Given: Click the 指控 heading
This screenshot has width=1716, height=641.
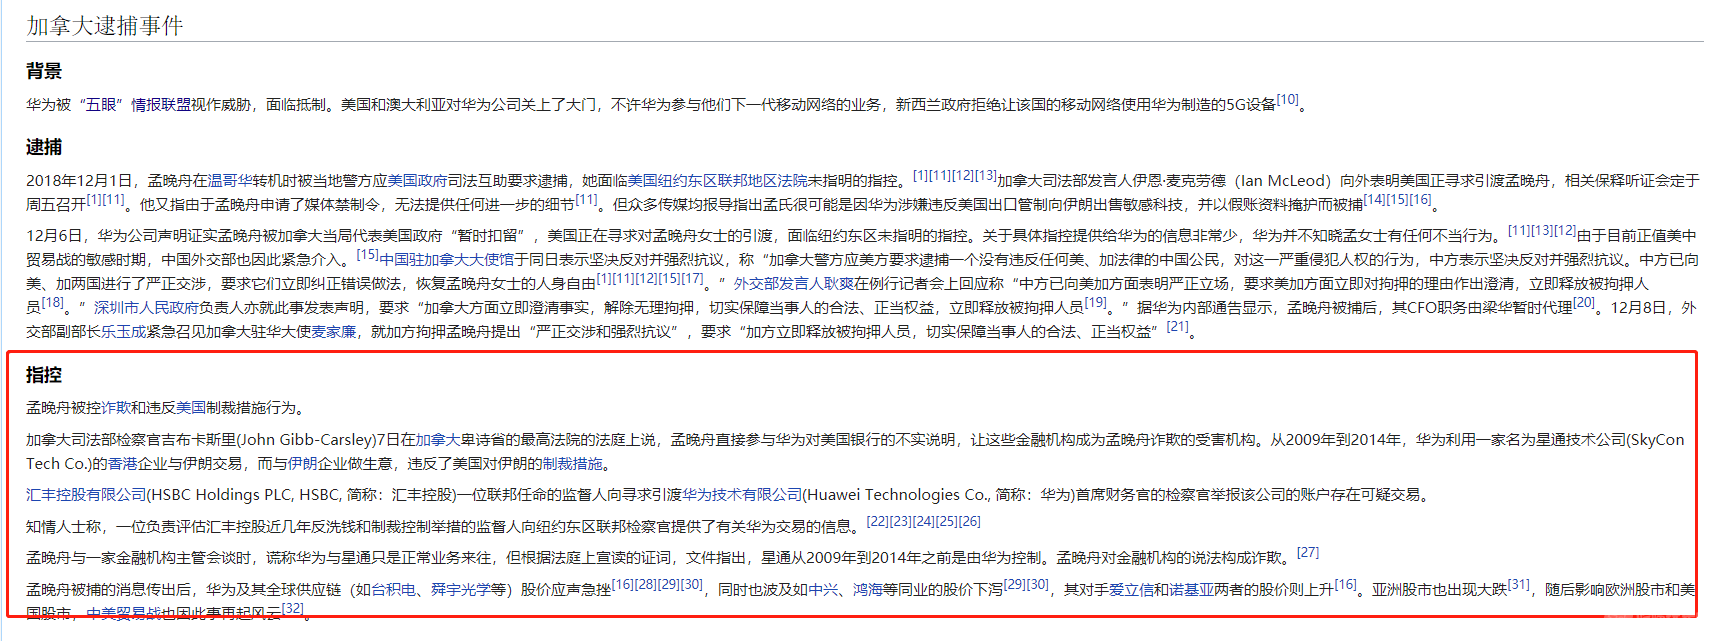Looking at the screenshot, I should (x=44, y=375).
